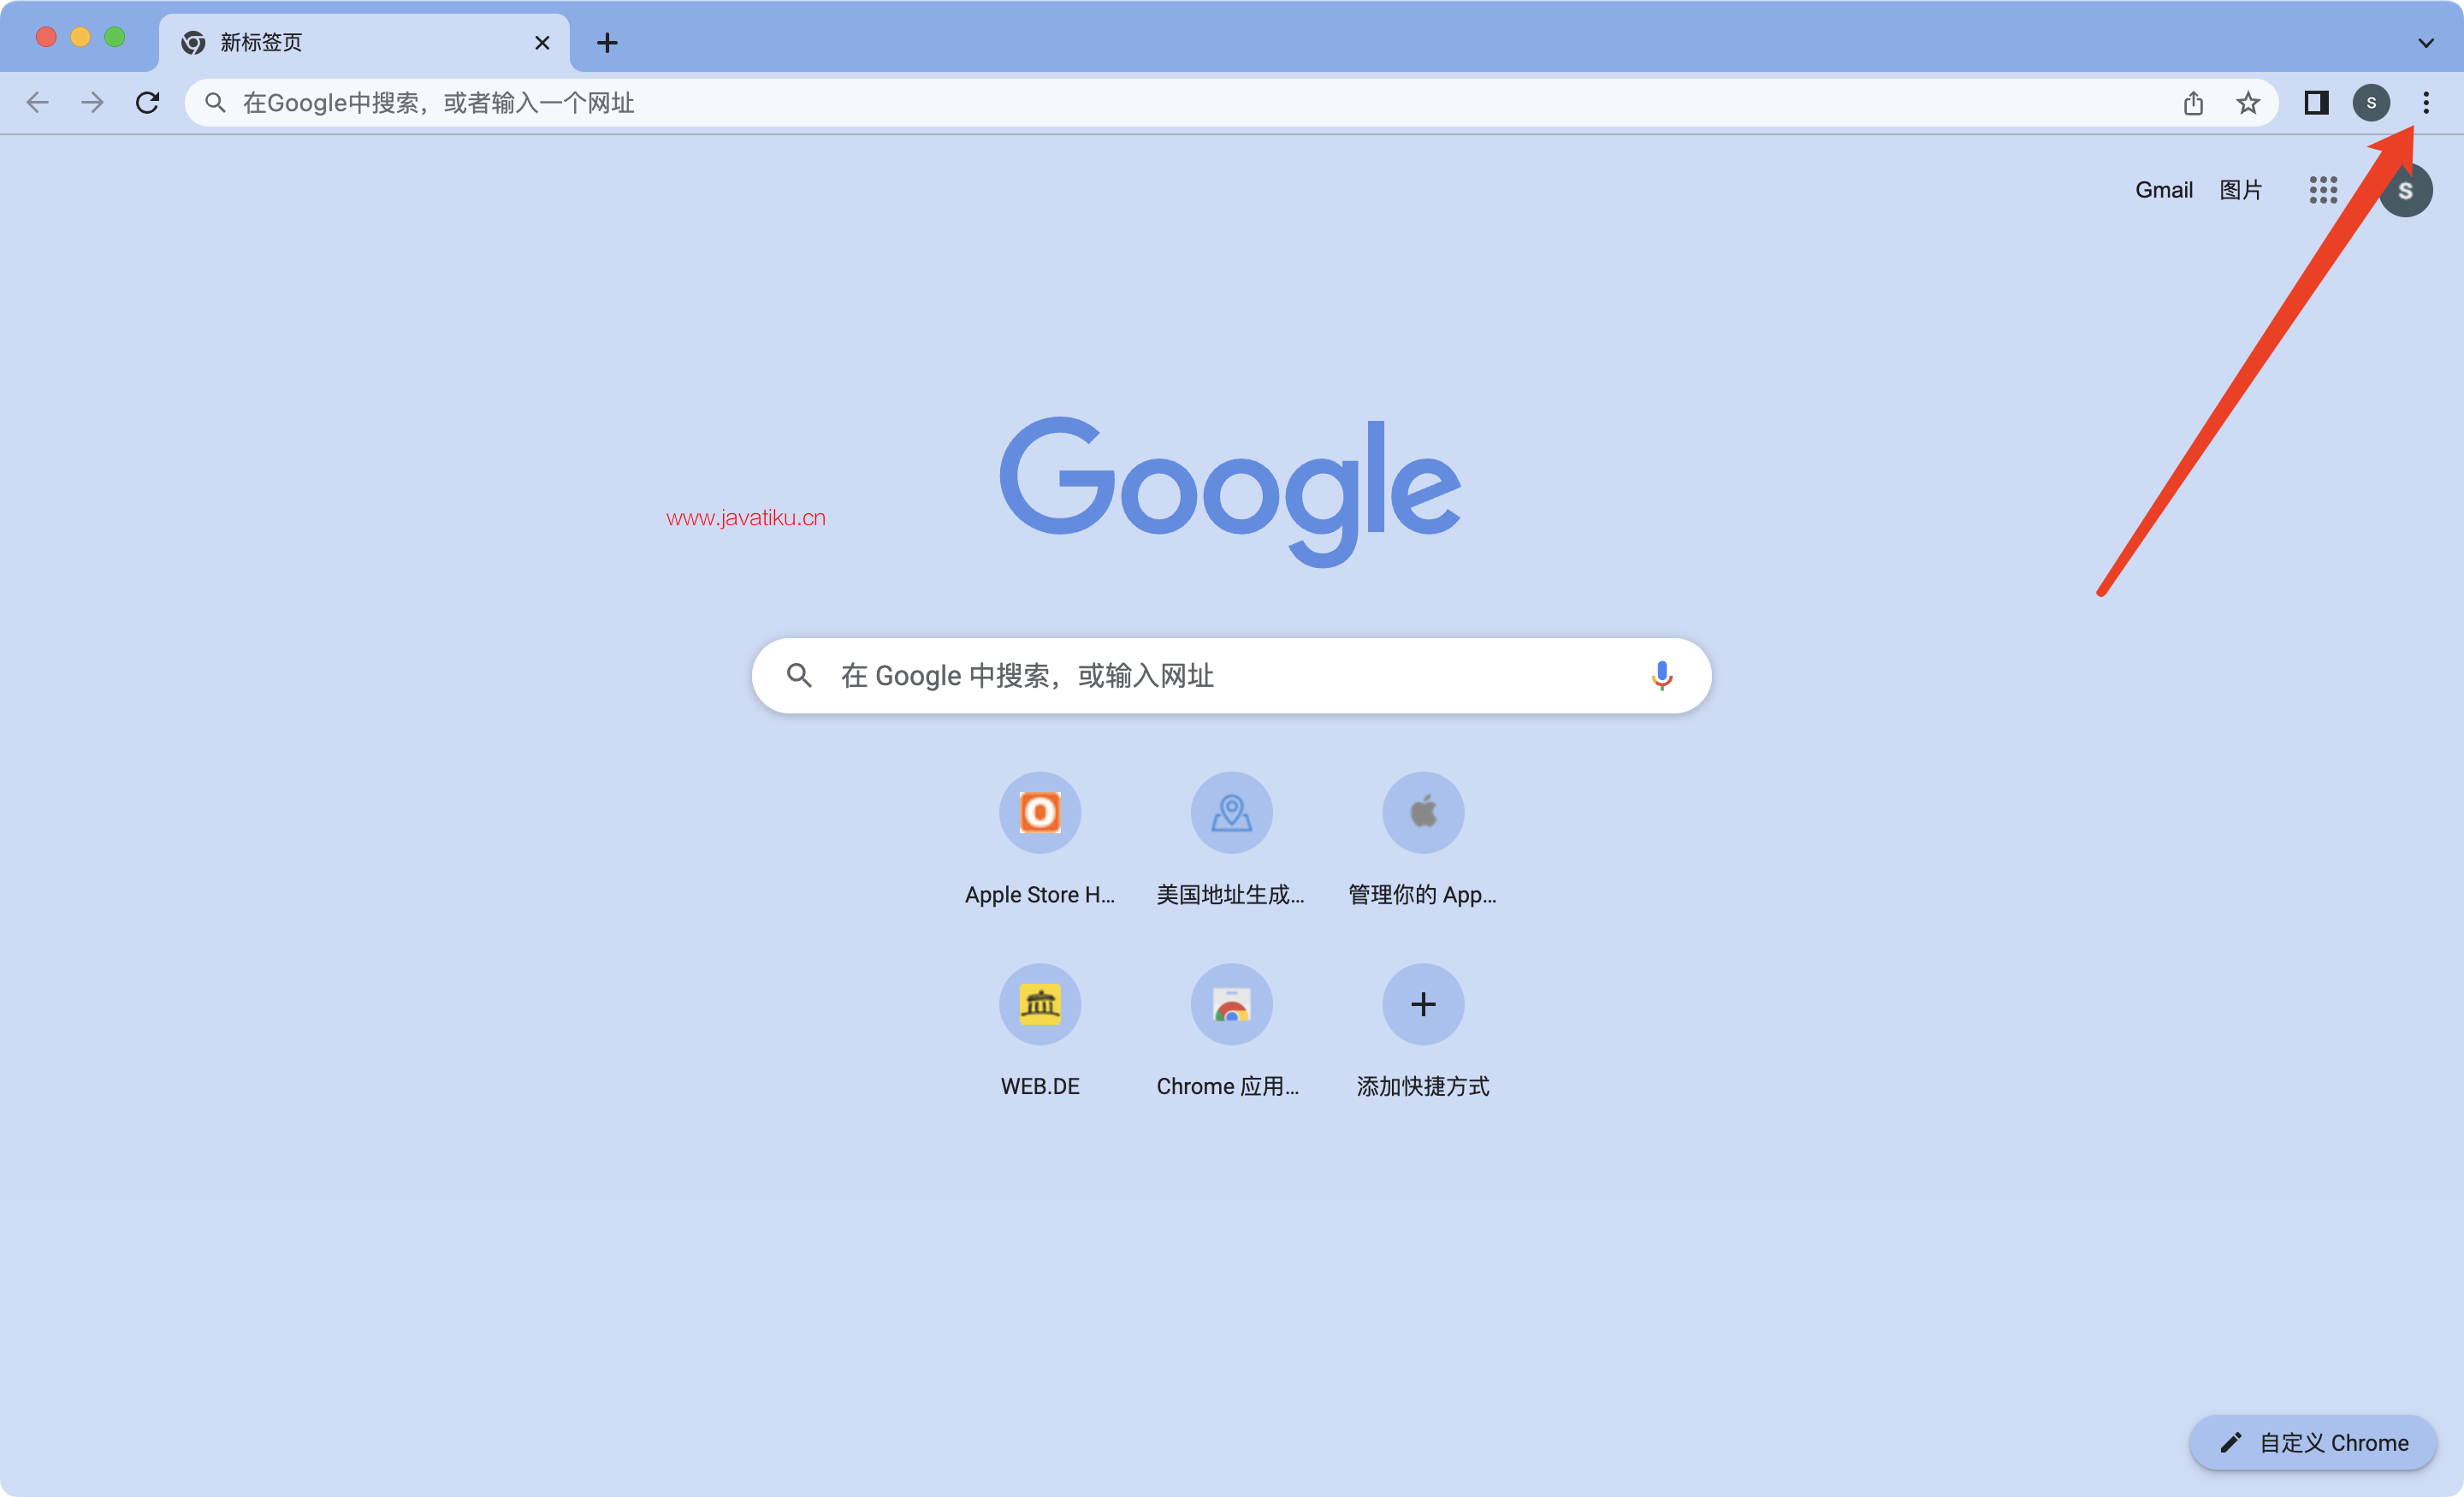Viewport: 2464px width, 1497px height.
Task: Click the Google logo
Action: (1230, 490)
